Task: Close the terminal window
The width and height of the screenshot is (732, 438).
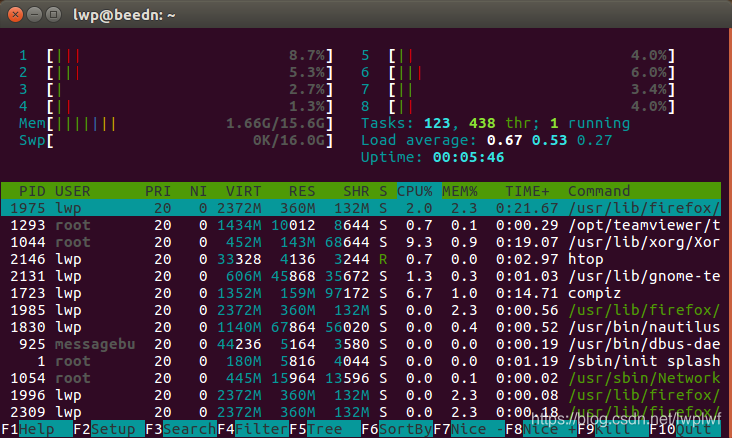Action: click(15, 15)
